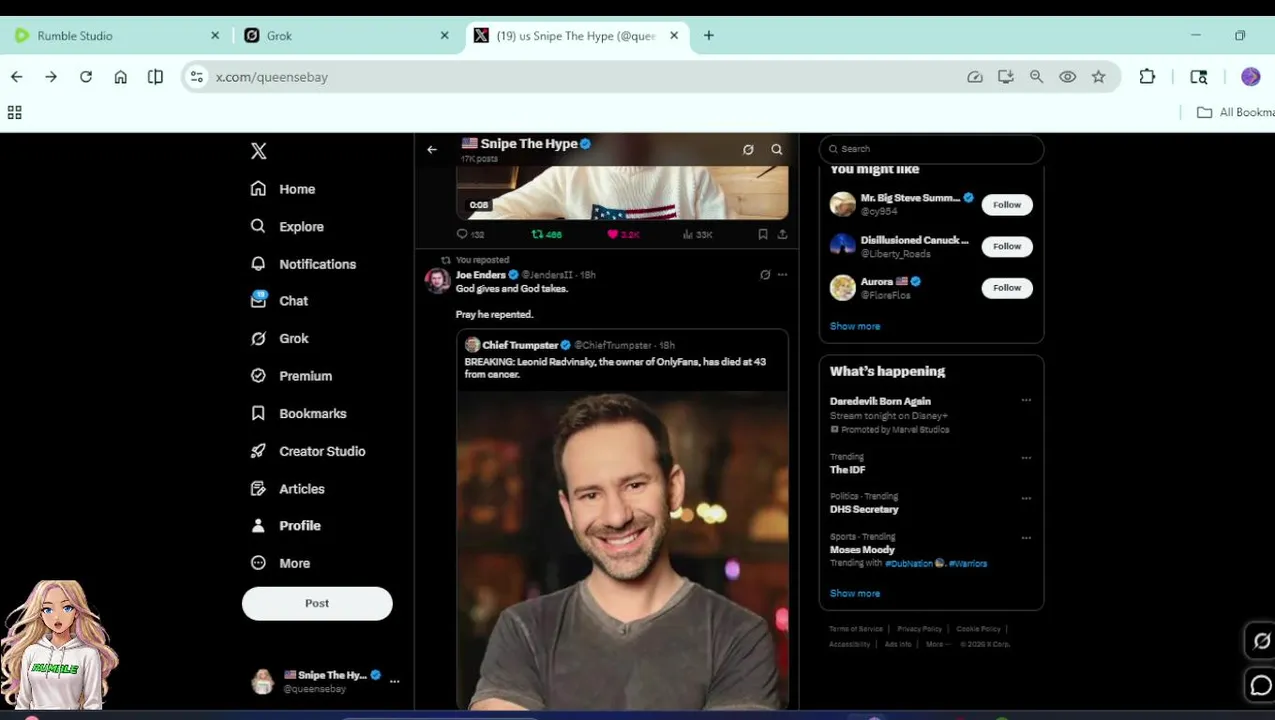Click the #DubNation hashtag
The image size is (1275, 720).
click(909, 564)
